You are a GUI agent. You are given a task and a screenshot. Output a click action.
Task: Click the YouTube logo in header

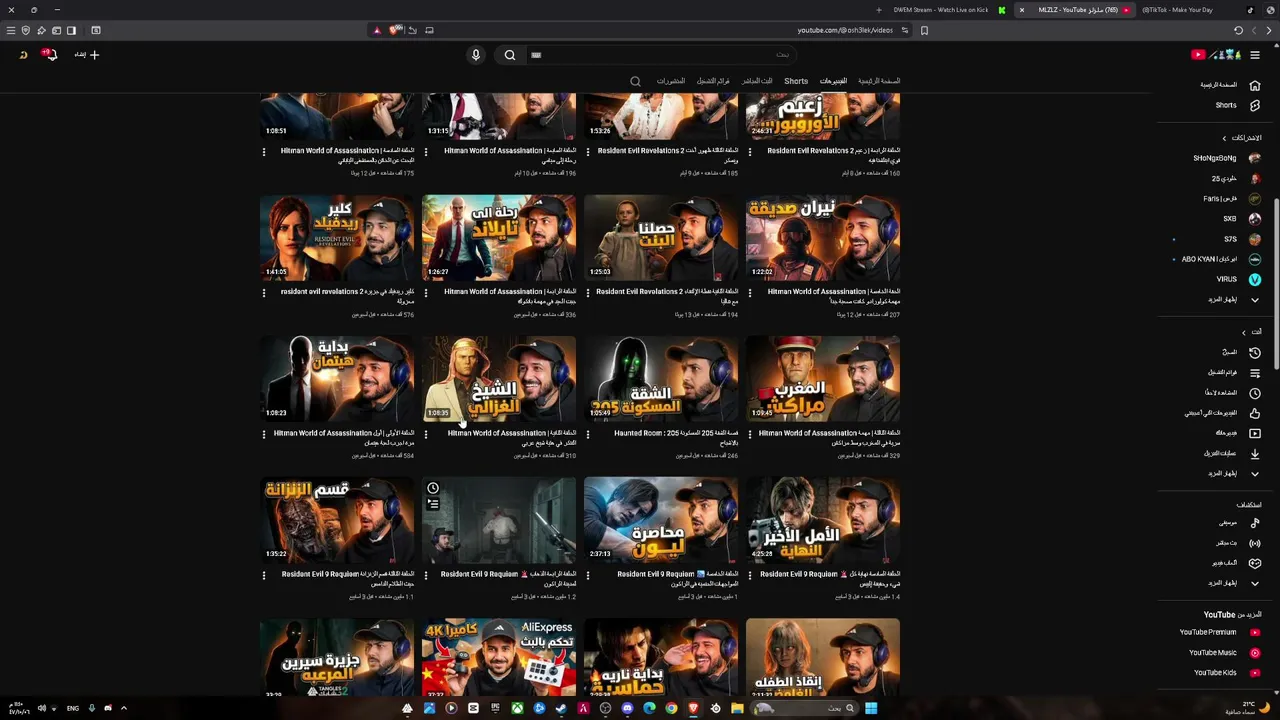tap(1218, 55)
